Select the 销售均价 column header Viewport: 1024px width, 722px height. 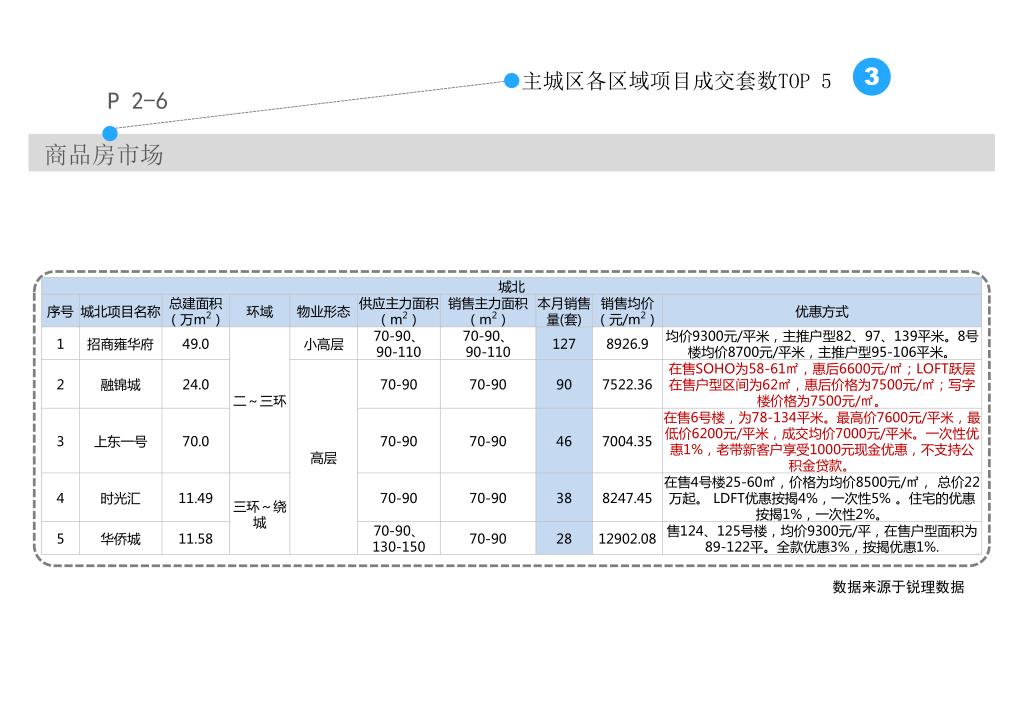click(627, 311)
